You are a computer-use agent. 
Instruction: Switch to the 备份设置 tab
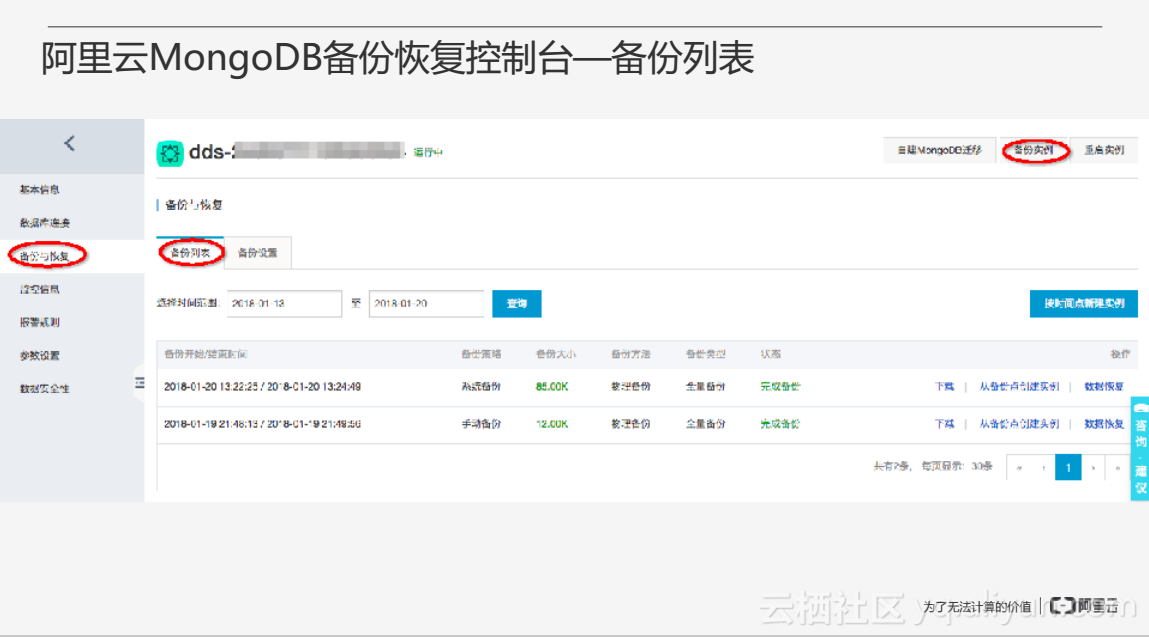coord(258,253)
